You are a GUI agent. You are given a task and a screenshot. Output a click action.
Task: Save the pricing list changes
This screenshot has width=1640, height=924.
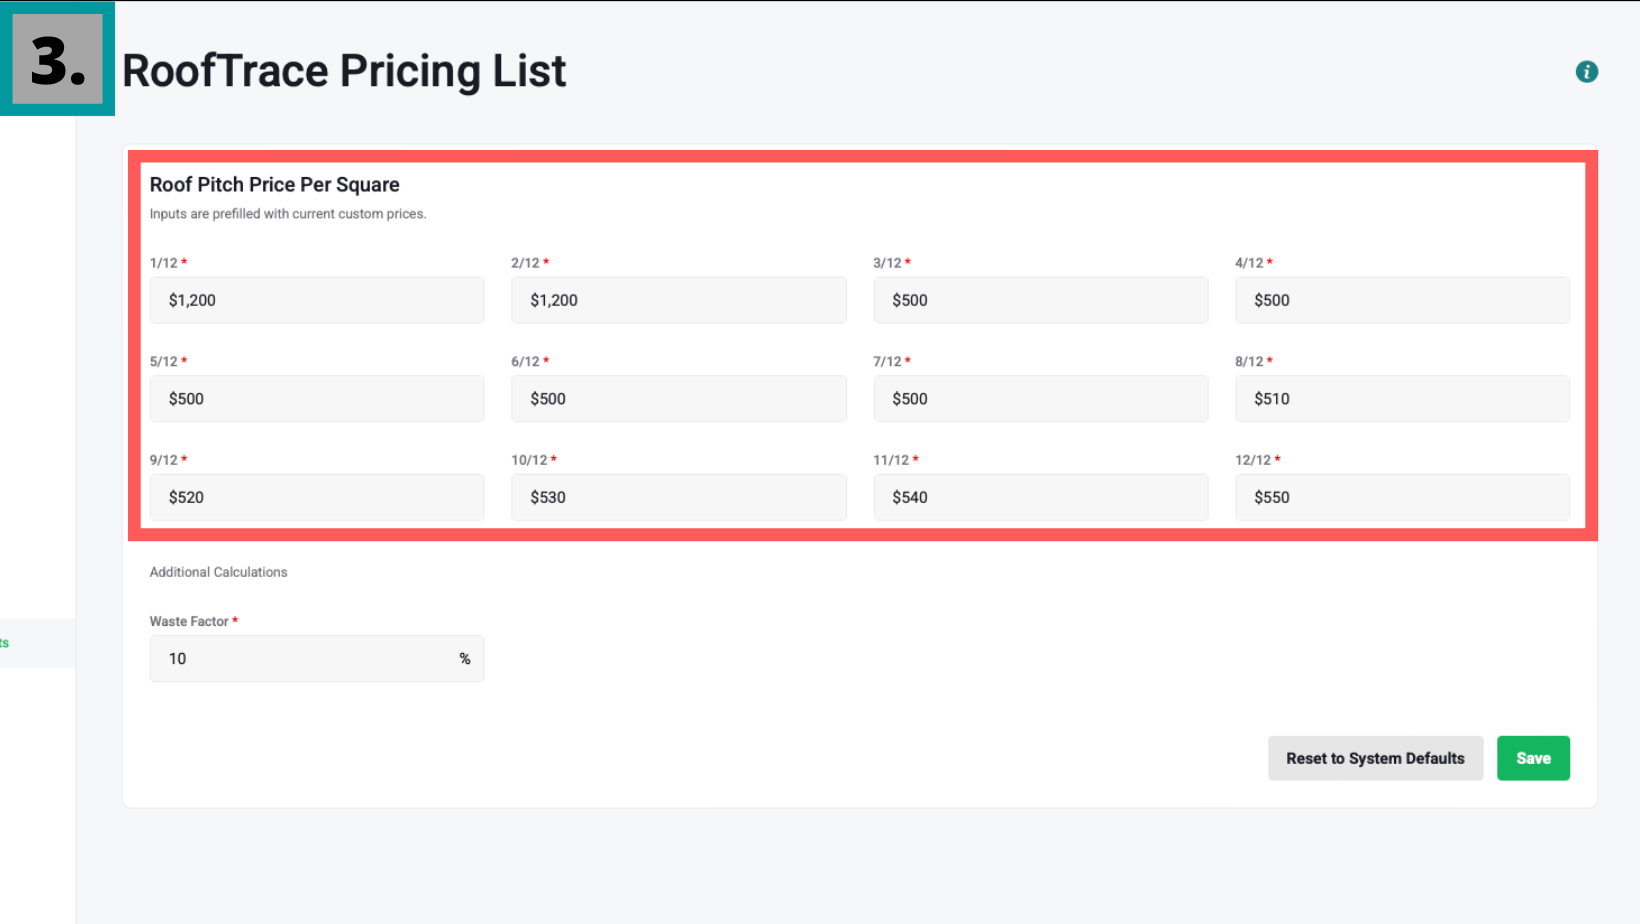[1532, 758]
